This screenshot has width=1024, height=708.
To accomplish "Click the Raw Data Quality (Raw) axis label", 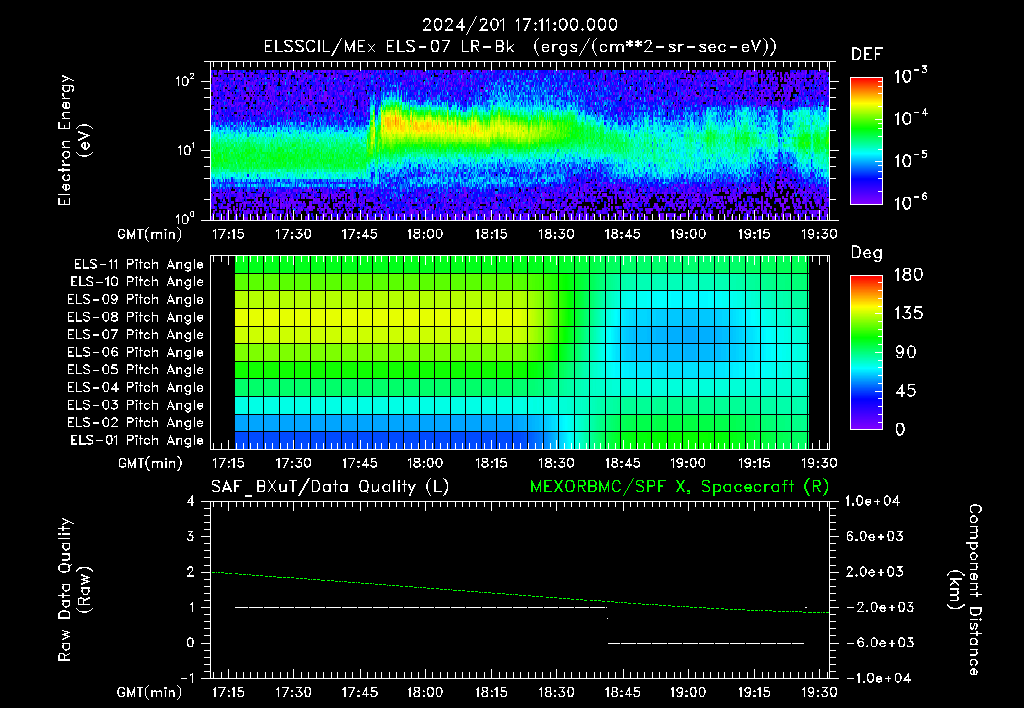I will coord(74,590).
